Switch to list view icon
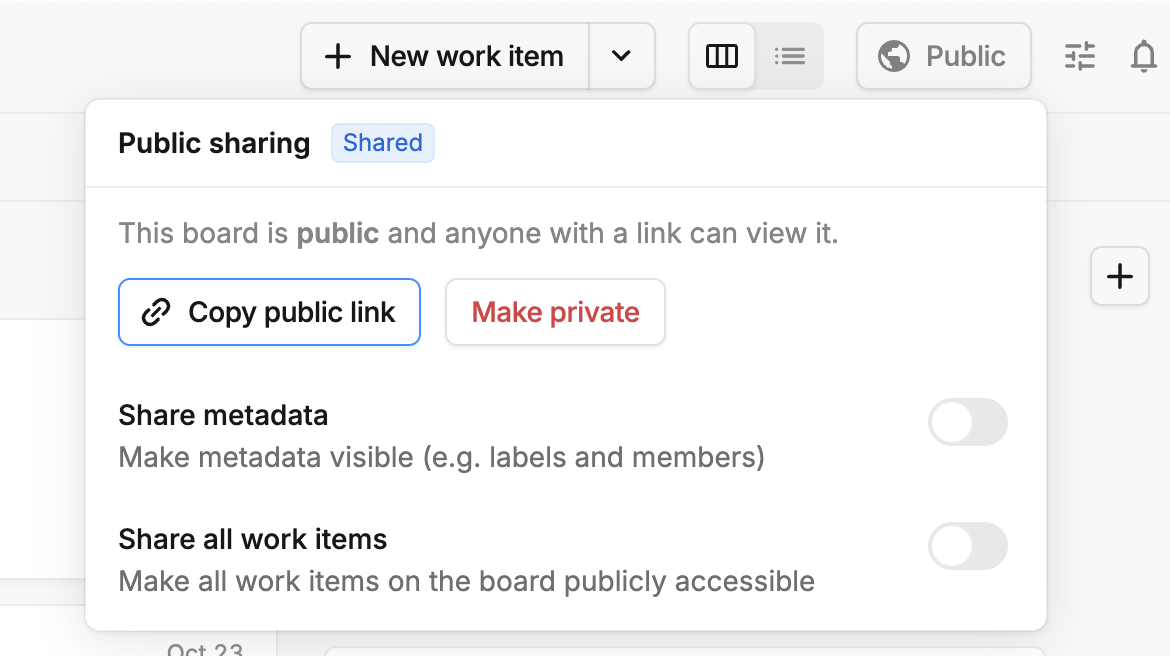 click(789, 56)
